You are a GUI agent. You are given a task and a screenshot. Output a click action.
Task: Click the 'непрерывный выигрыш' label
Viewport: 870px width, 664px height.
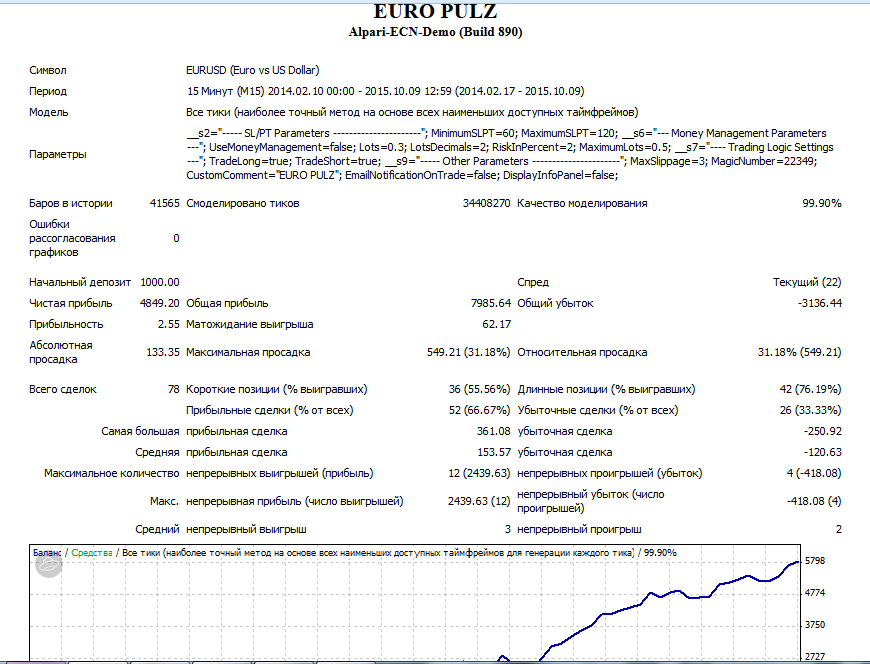coord(246,530)
